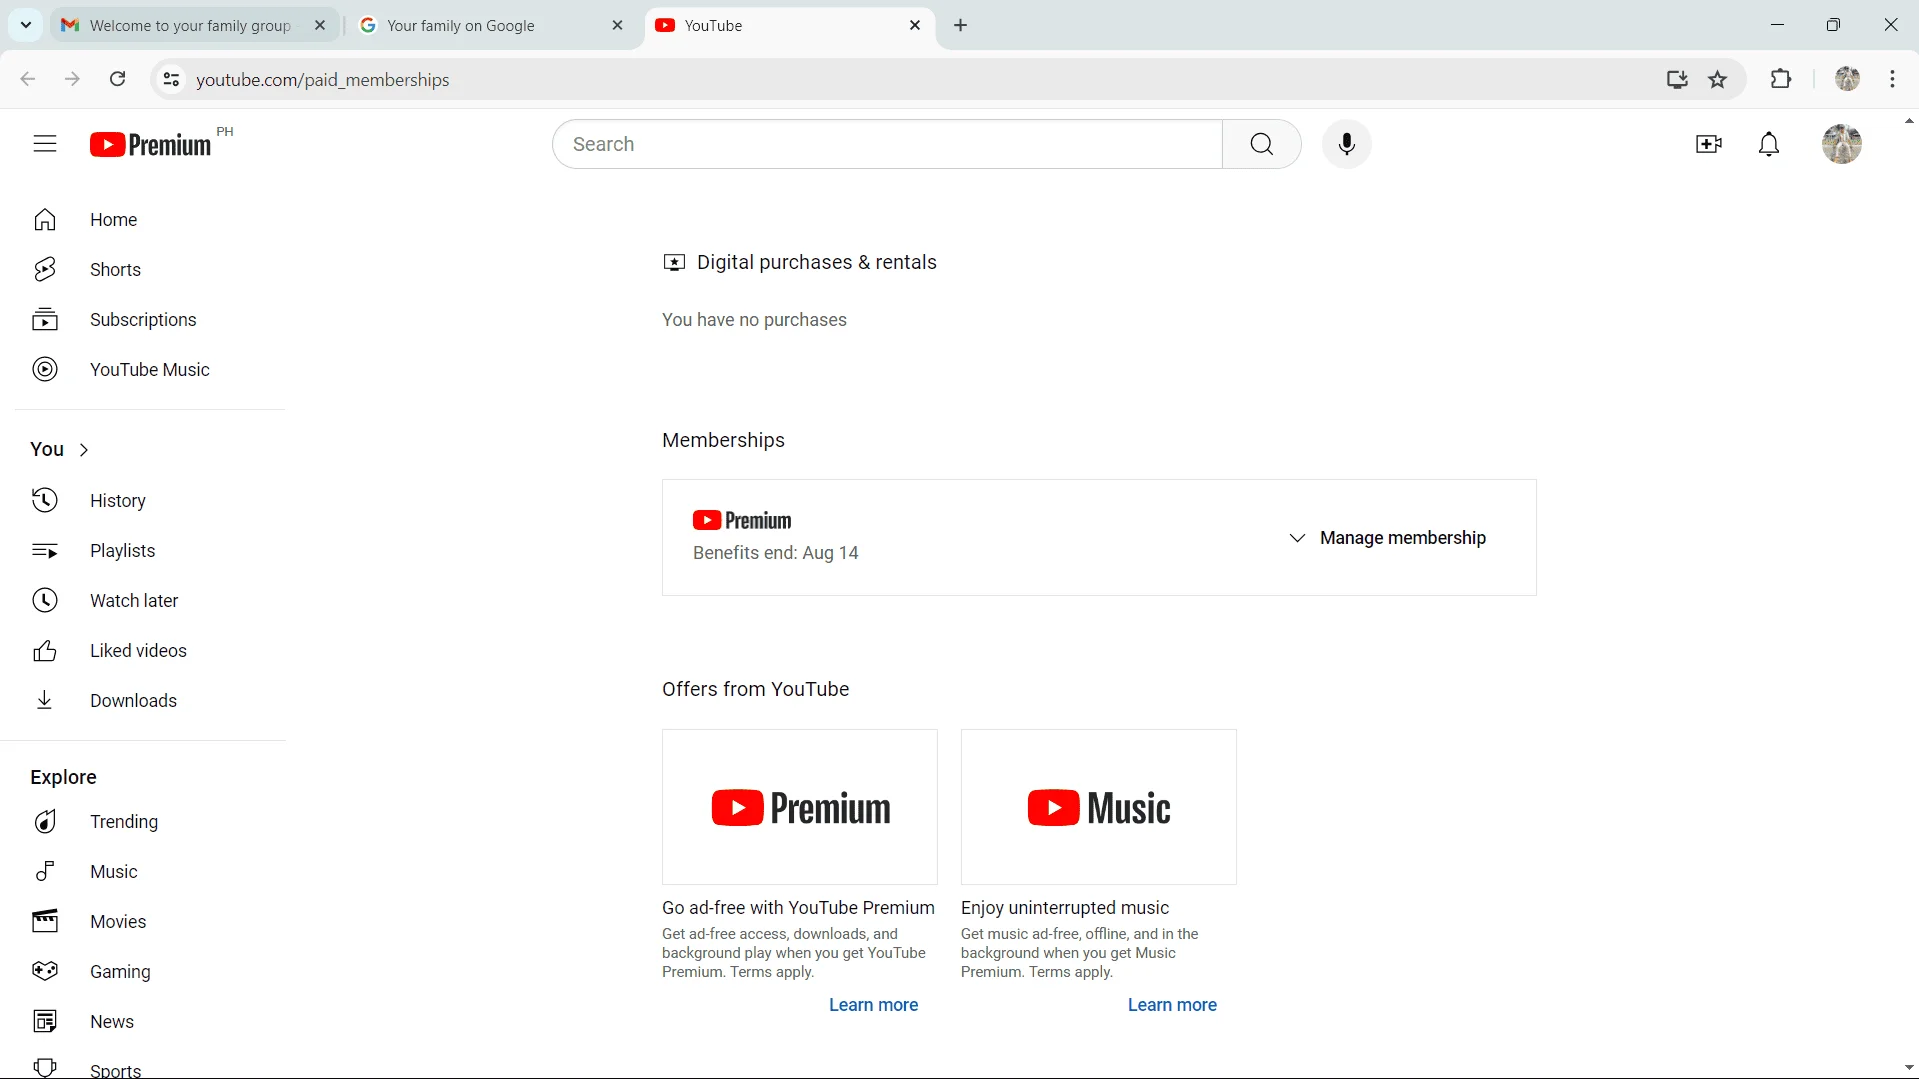This screenshot has width=1919, height=1079.
Task: Click Learn more under YouTube Premium offer
Action: (873, 1005)
